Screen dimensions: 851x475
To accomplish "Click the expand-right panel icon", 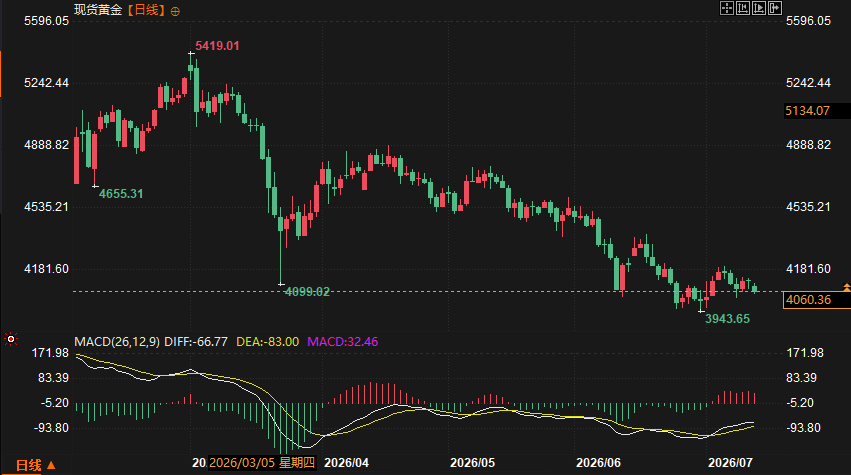I will [x=775, y=8].
